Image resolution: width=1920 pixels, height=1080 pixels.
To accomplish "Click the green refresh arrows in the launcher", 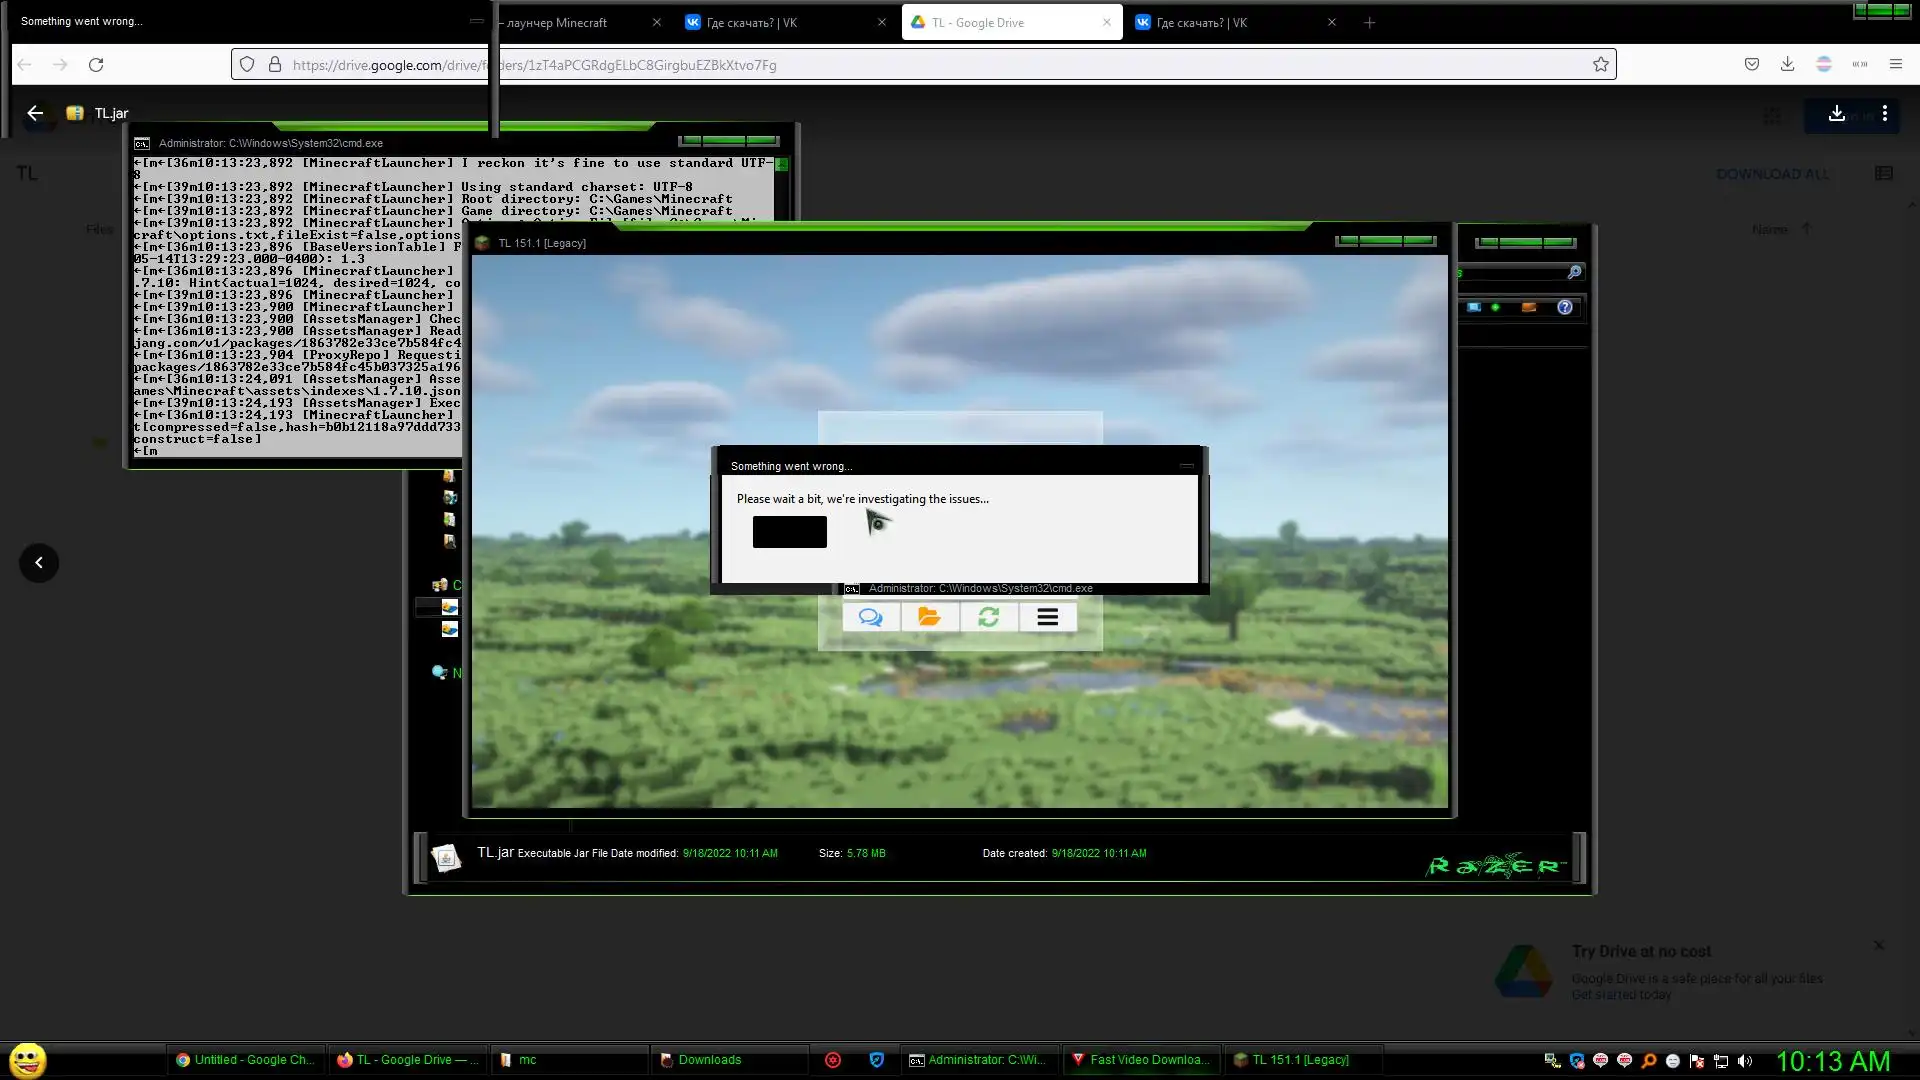I will [x=988, y=617].
